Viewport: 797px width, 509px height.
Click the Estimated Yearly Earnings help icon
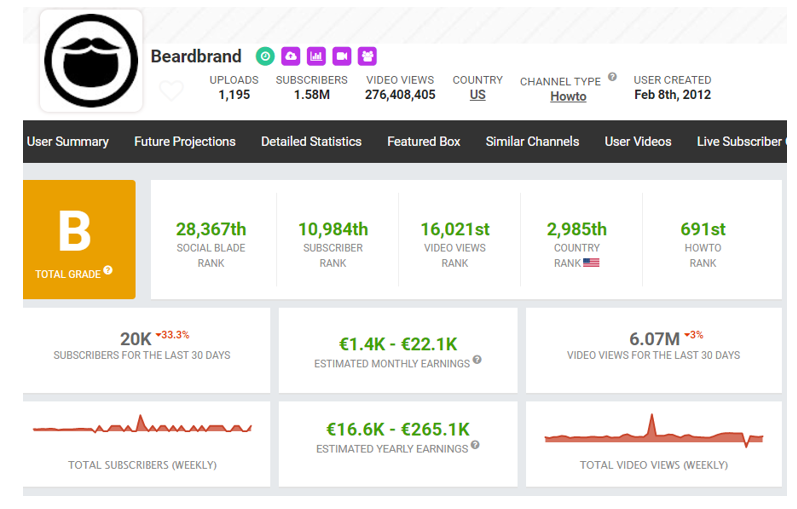point(475,445)
